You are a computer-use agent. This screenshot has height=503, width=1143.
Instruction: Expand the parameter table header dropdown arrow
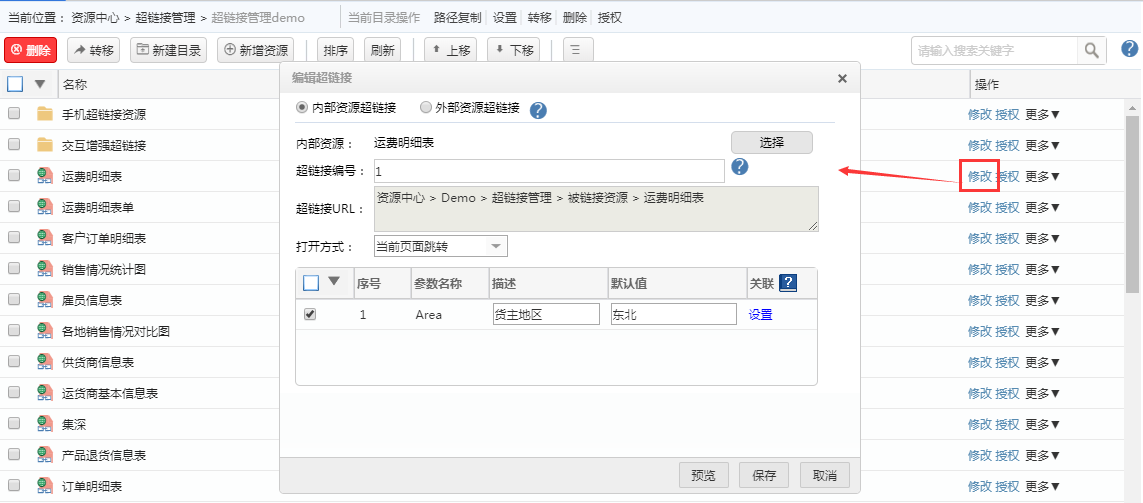pyautogui.click(x=334, y=282)
